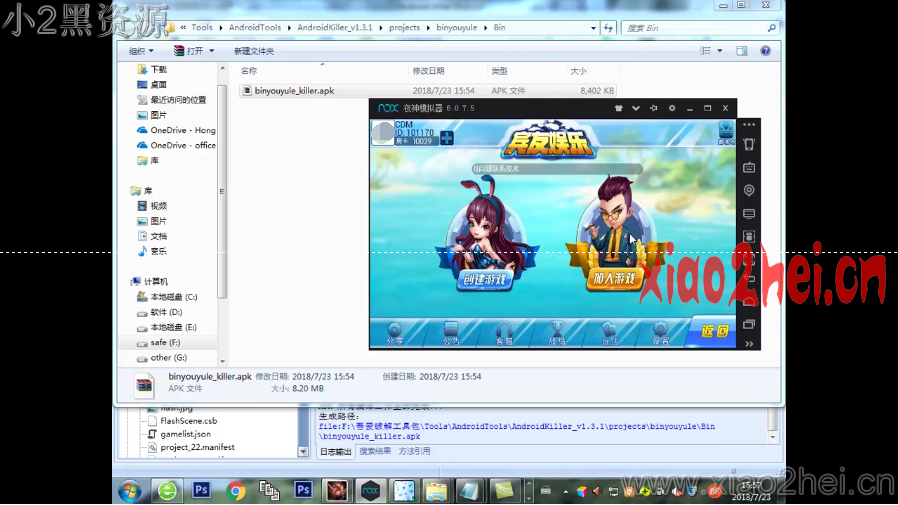Click the Nox multi-window icon
Image resolution: width=898 pixels, height=505 pixels.
click(x=749, y=324)
